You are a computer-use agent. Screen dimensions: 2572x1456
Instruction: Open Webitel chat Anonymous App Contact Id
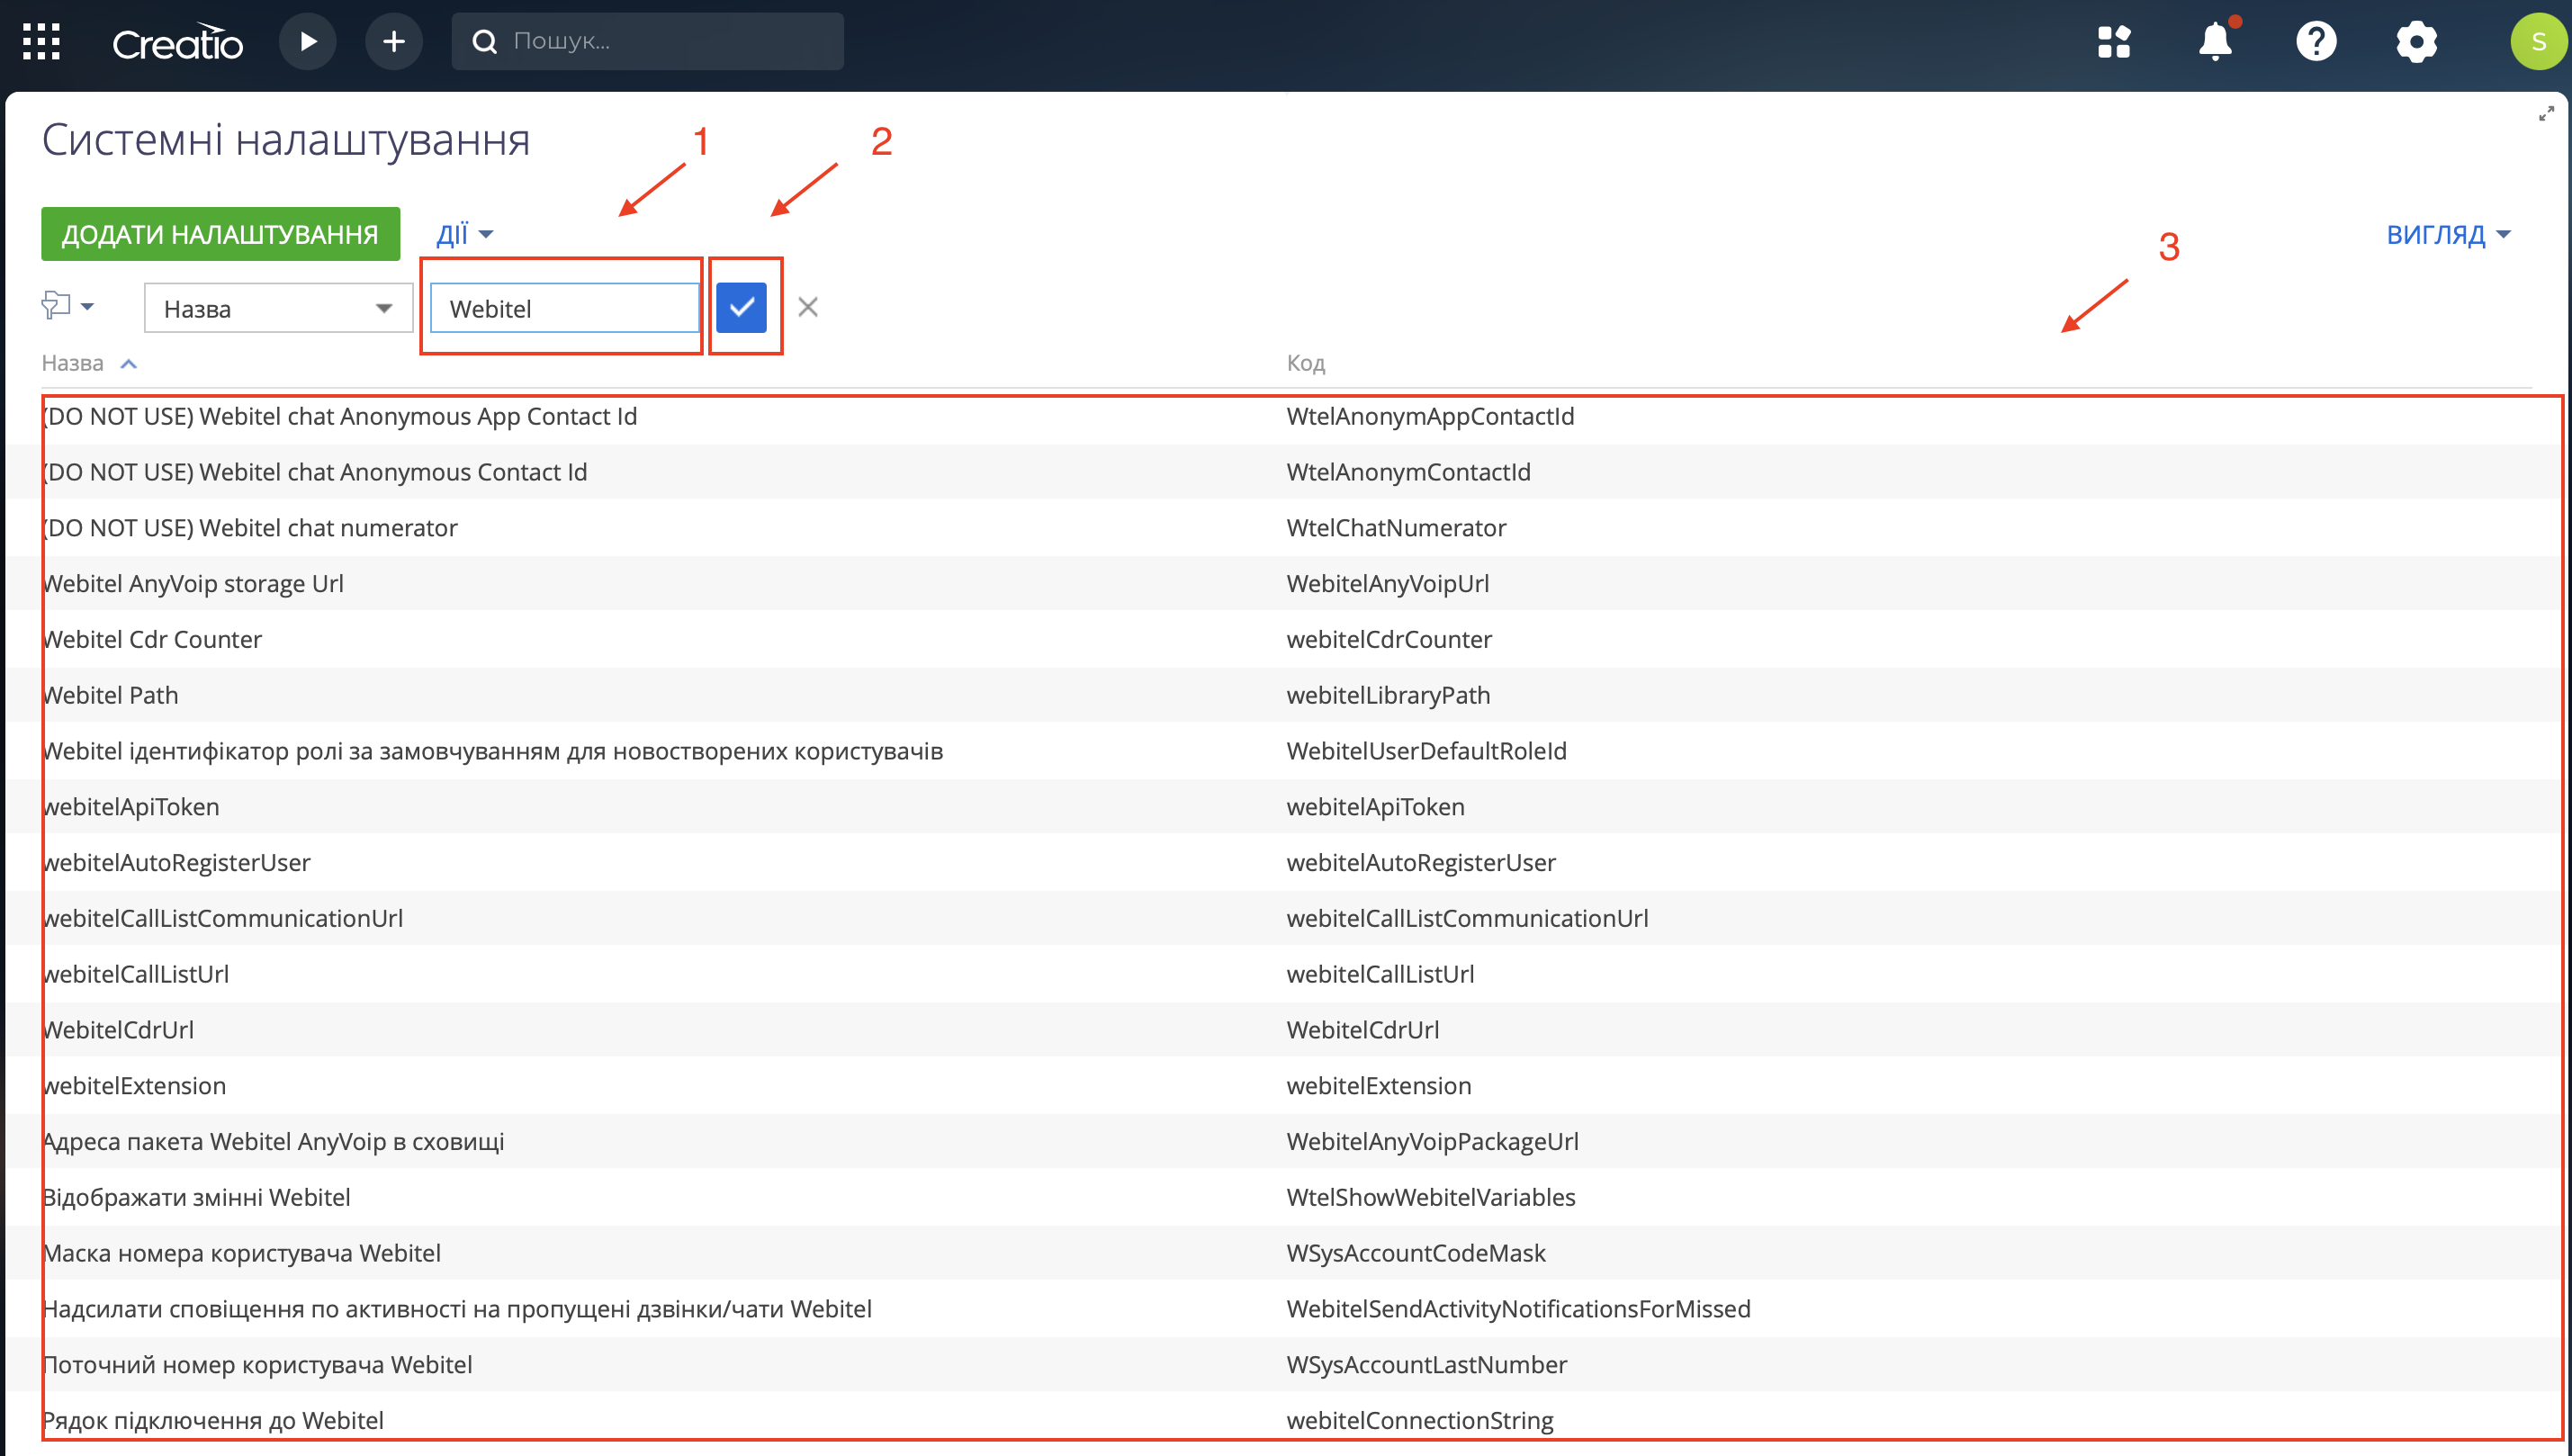(x=340, y=416)
